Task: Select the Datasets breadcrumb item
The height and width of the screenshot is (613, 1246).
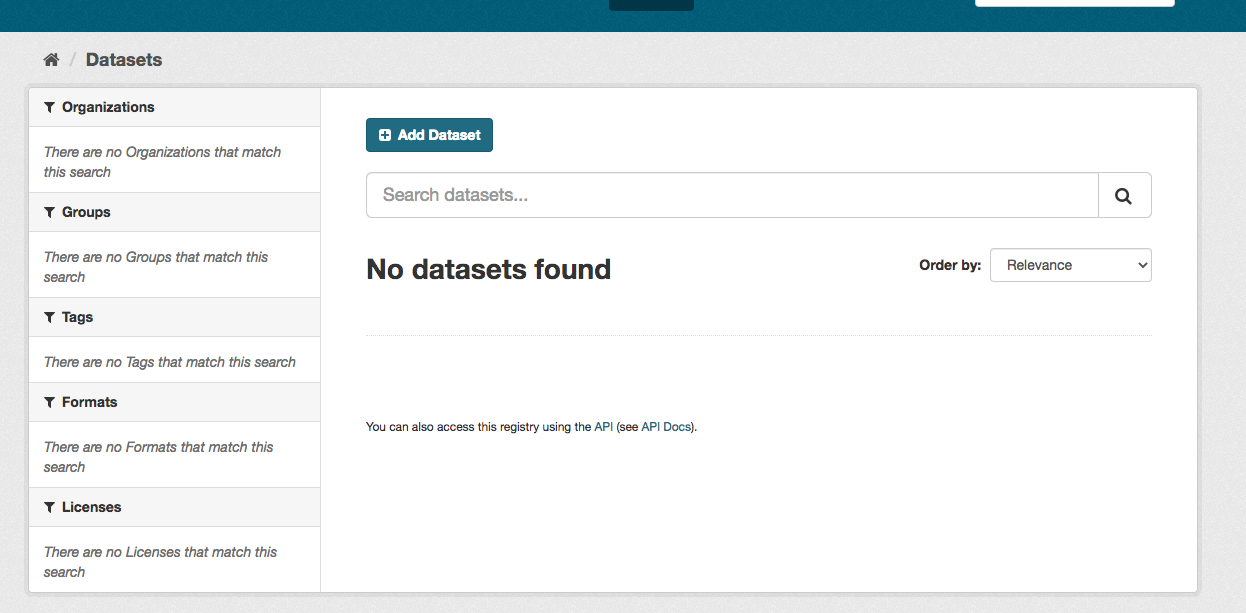Action: (x=123, y=59)
